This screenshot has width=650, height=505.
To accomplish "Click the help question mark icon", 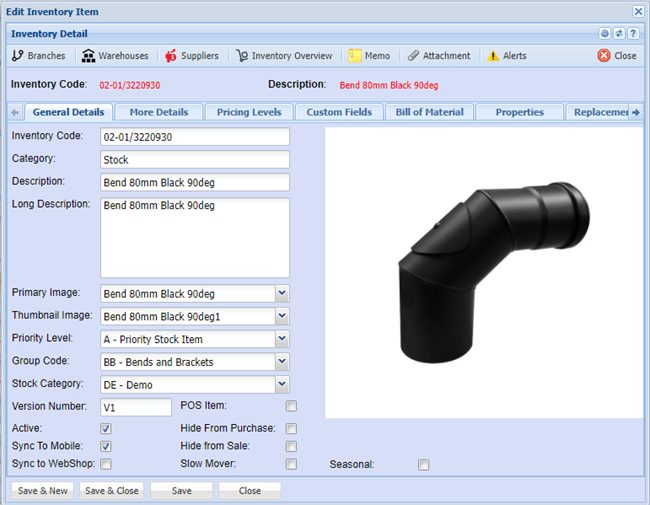I will 633,33.
